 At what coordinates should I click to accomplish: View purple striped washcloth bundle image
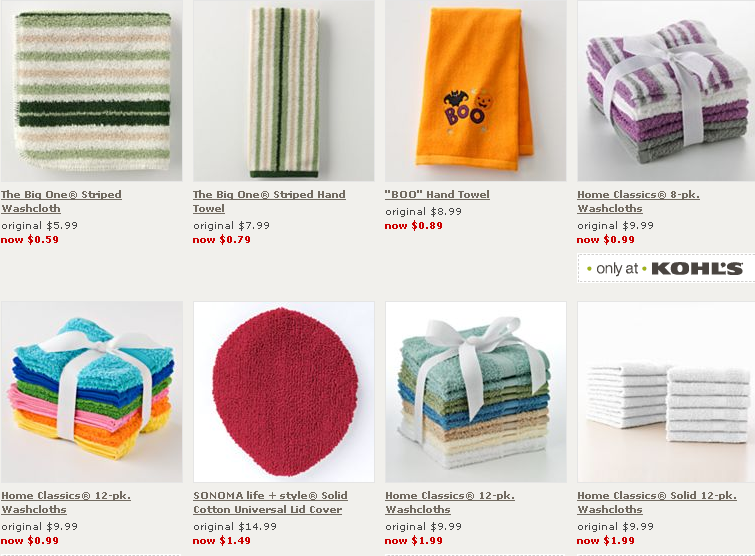coord(666,91)
